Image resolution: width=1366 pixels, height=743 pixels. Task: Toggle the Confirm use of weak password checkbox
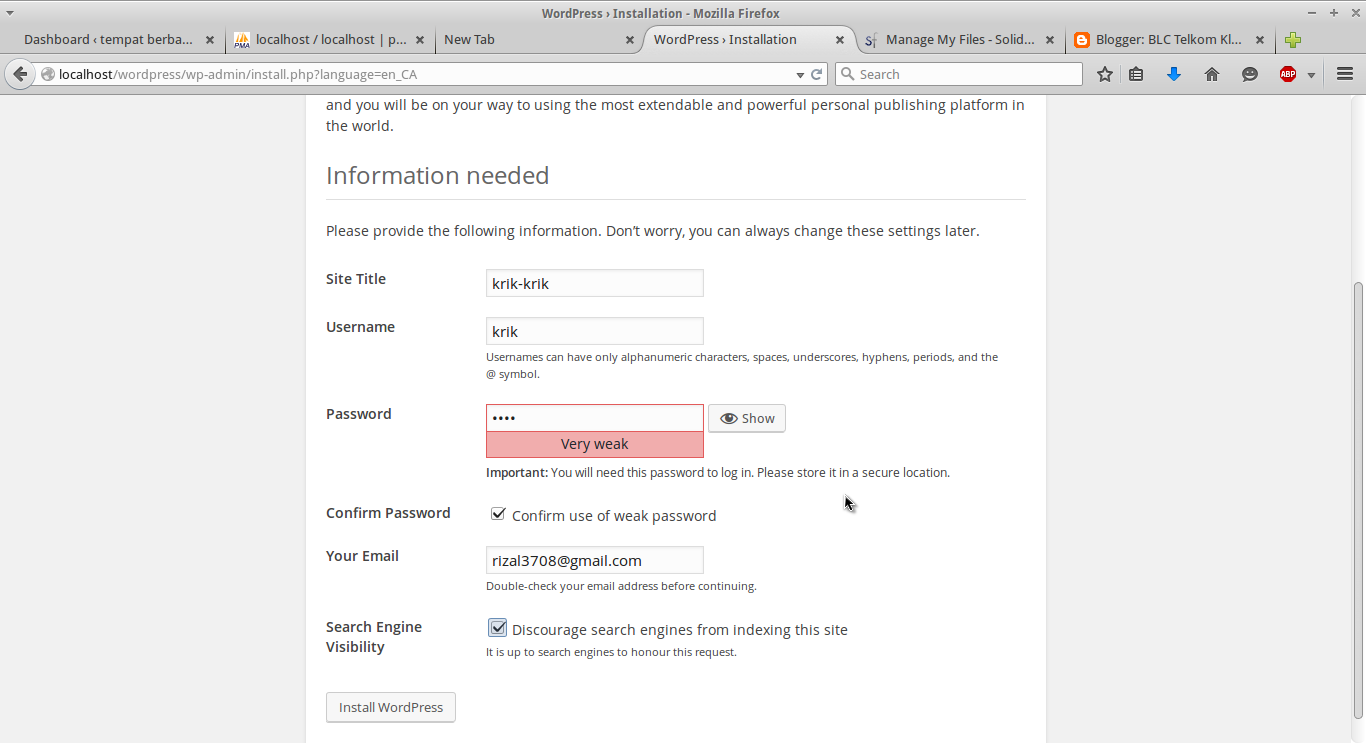click(x=498, y=514)
